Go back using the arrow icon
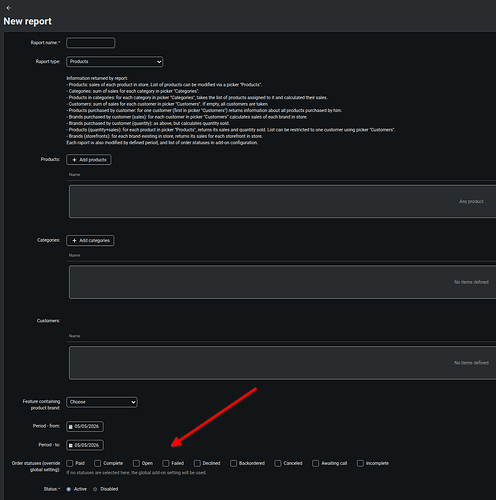 (x=9, y=8)
